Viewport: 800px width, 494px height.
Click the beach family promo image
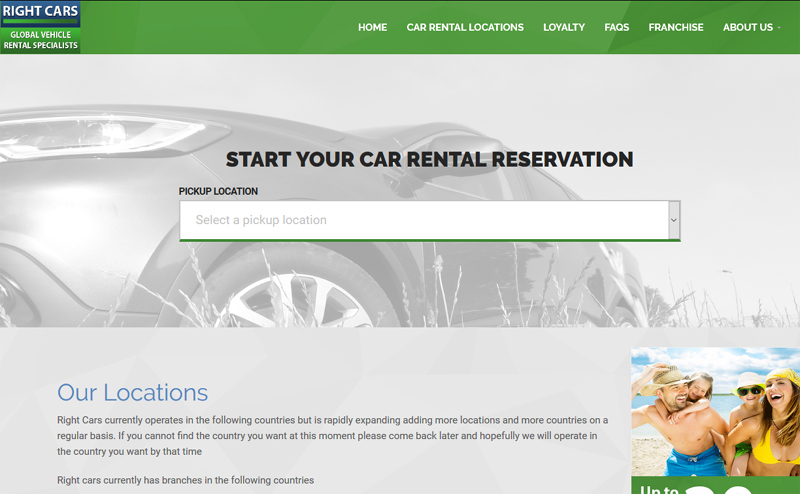click(x=715, y=410)
